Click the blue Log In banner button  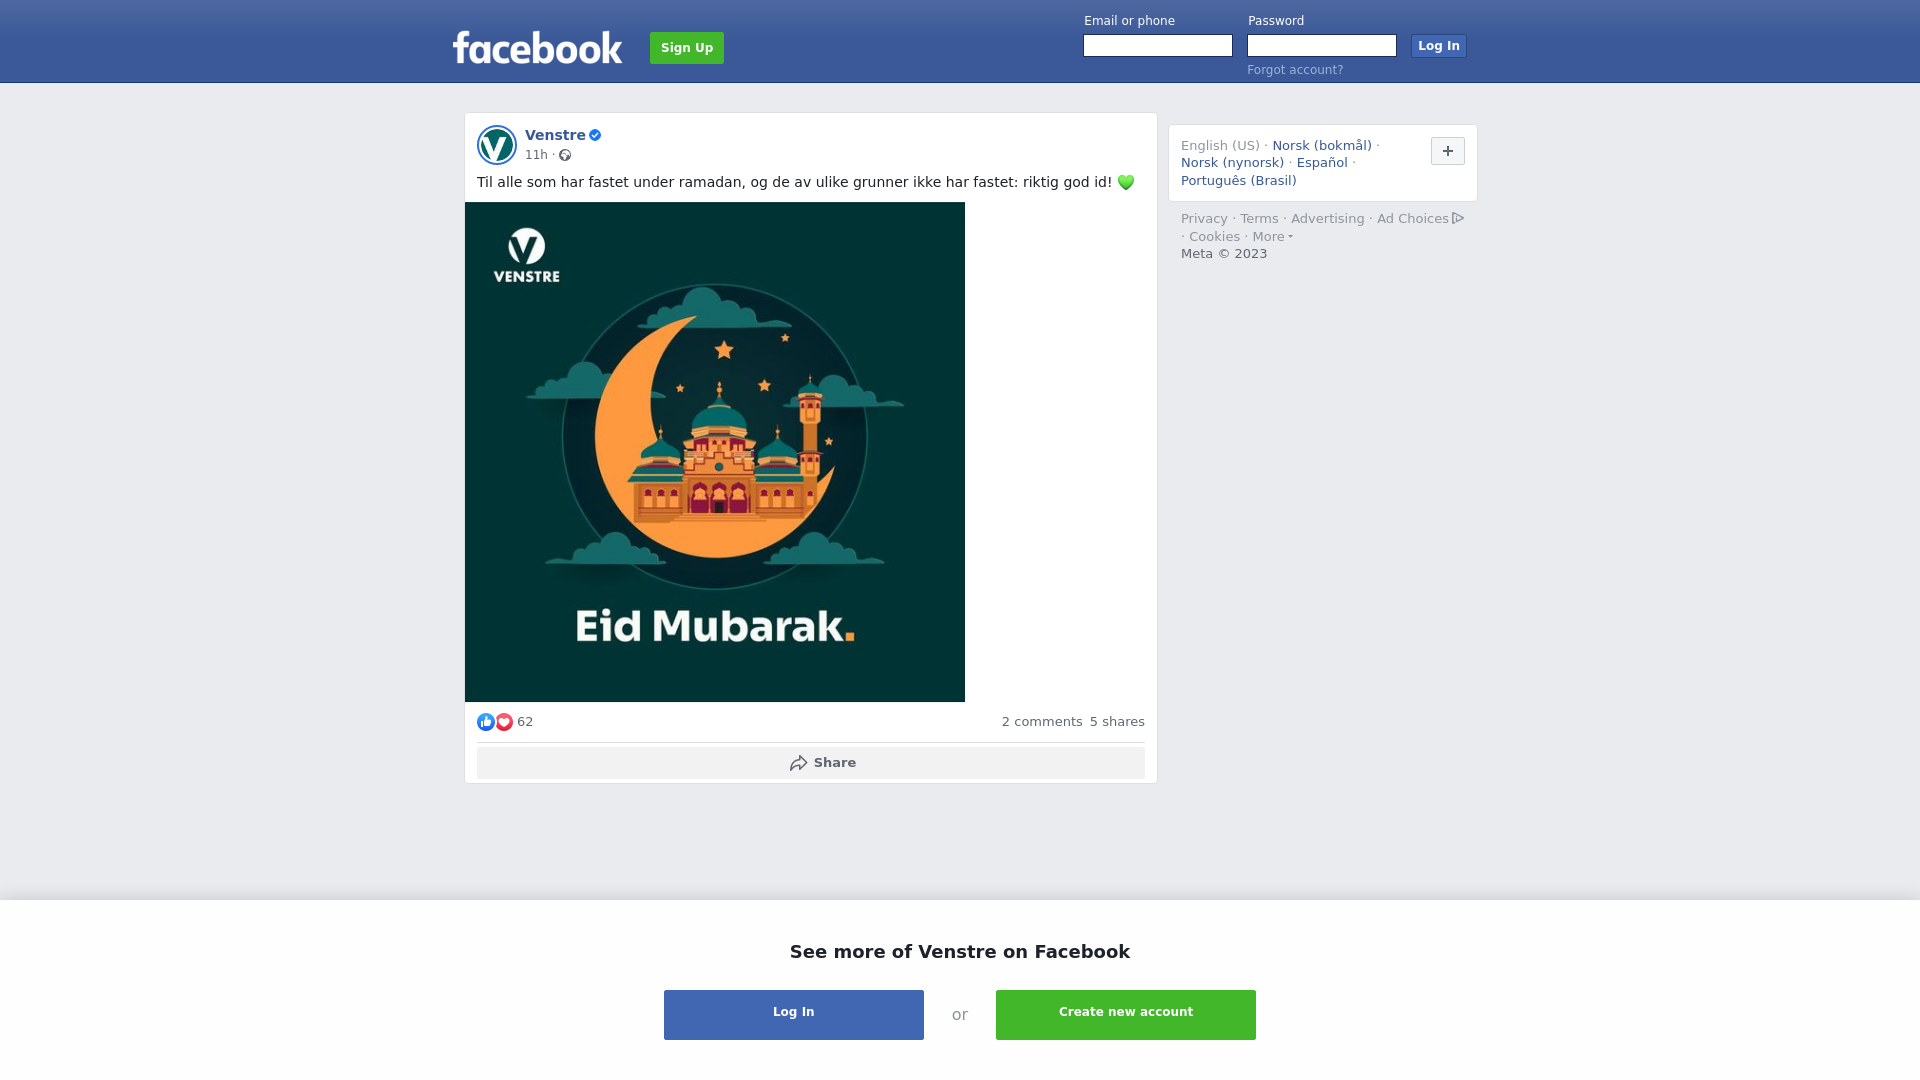pyautogui.click(x=794, y=1015)
